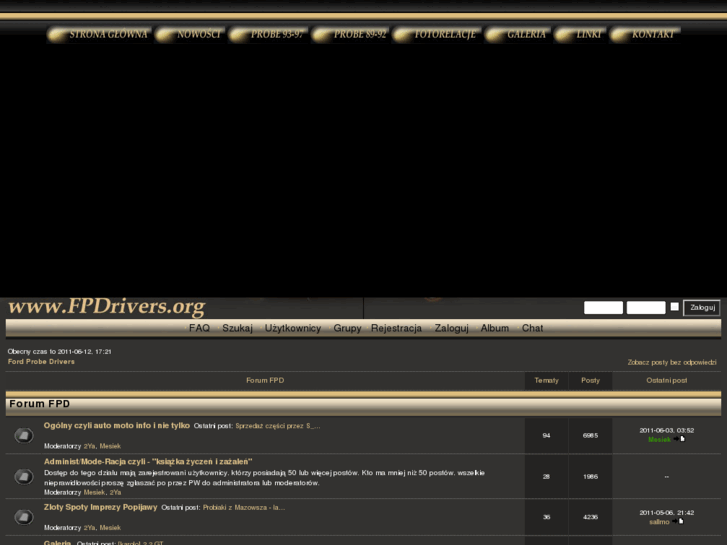Open green Mesiek last-poster link

pyautogui.click(x=659, y=439)
